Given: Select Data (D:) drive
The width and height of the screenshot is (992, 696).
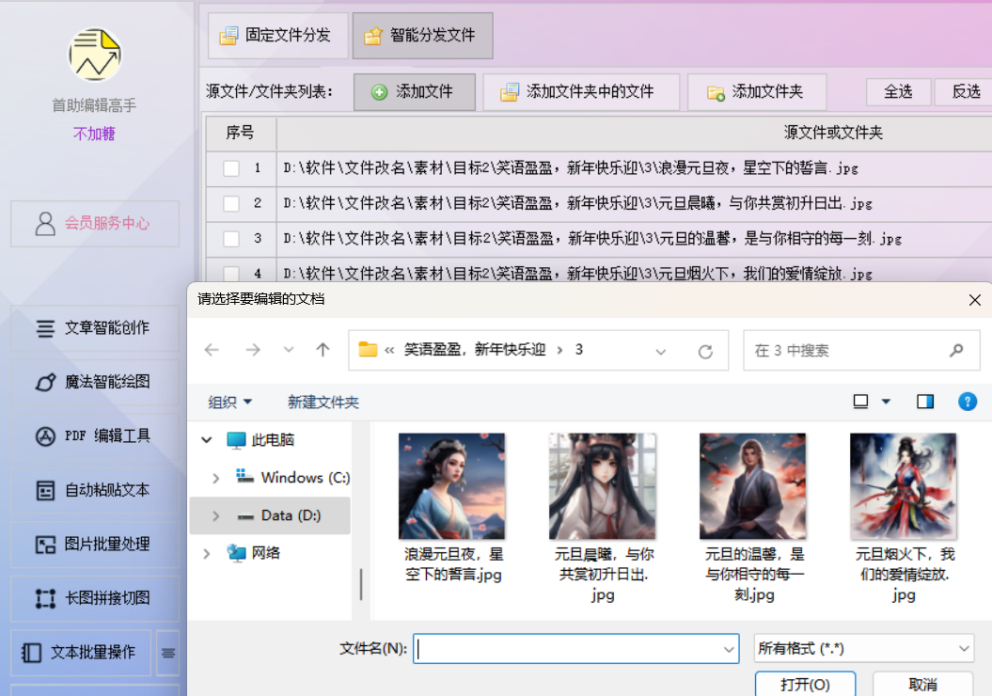Looking at the screenshot, I should (279, 516).
